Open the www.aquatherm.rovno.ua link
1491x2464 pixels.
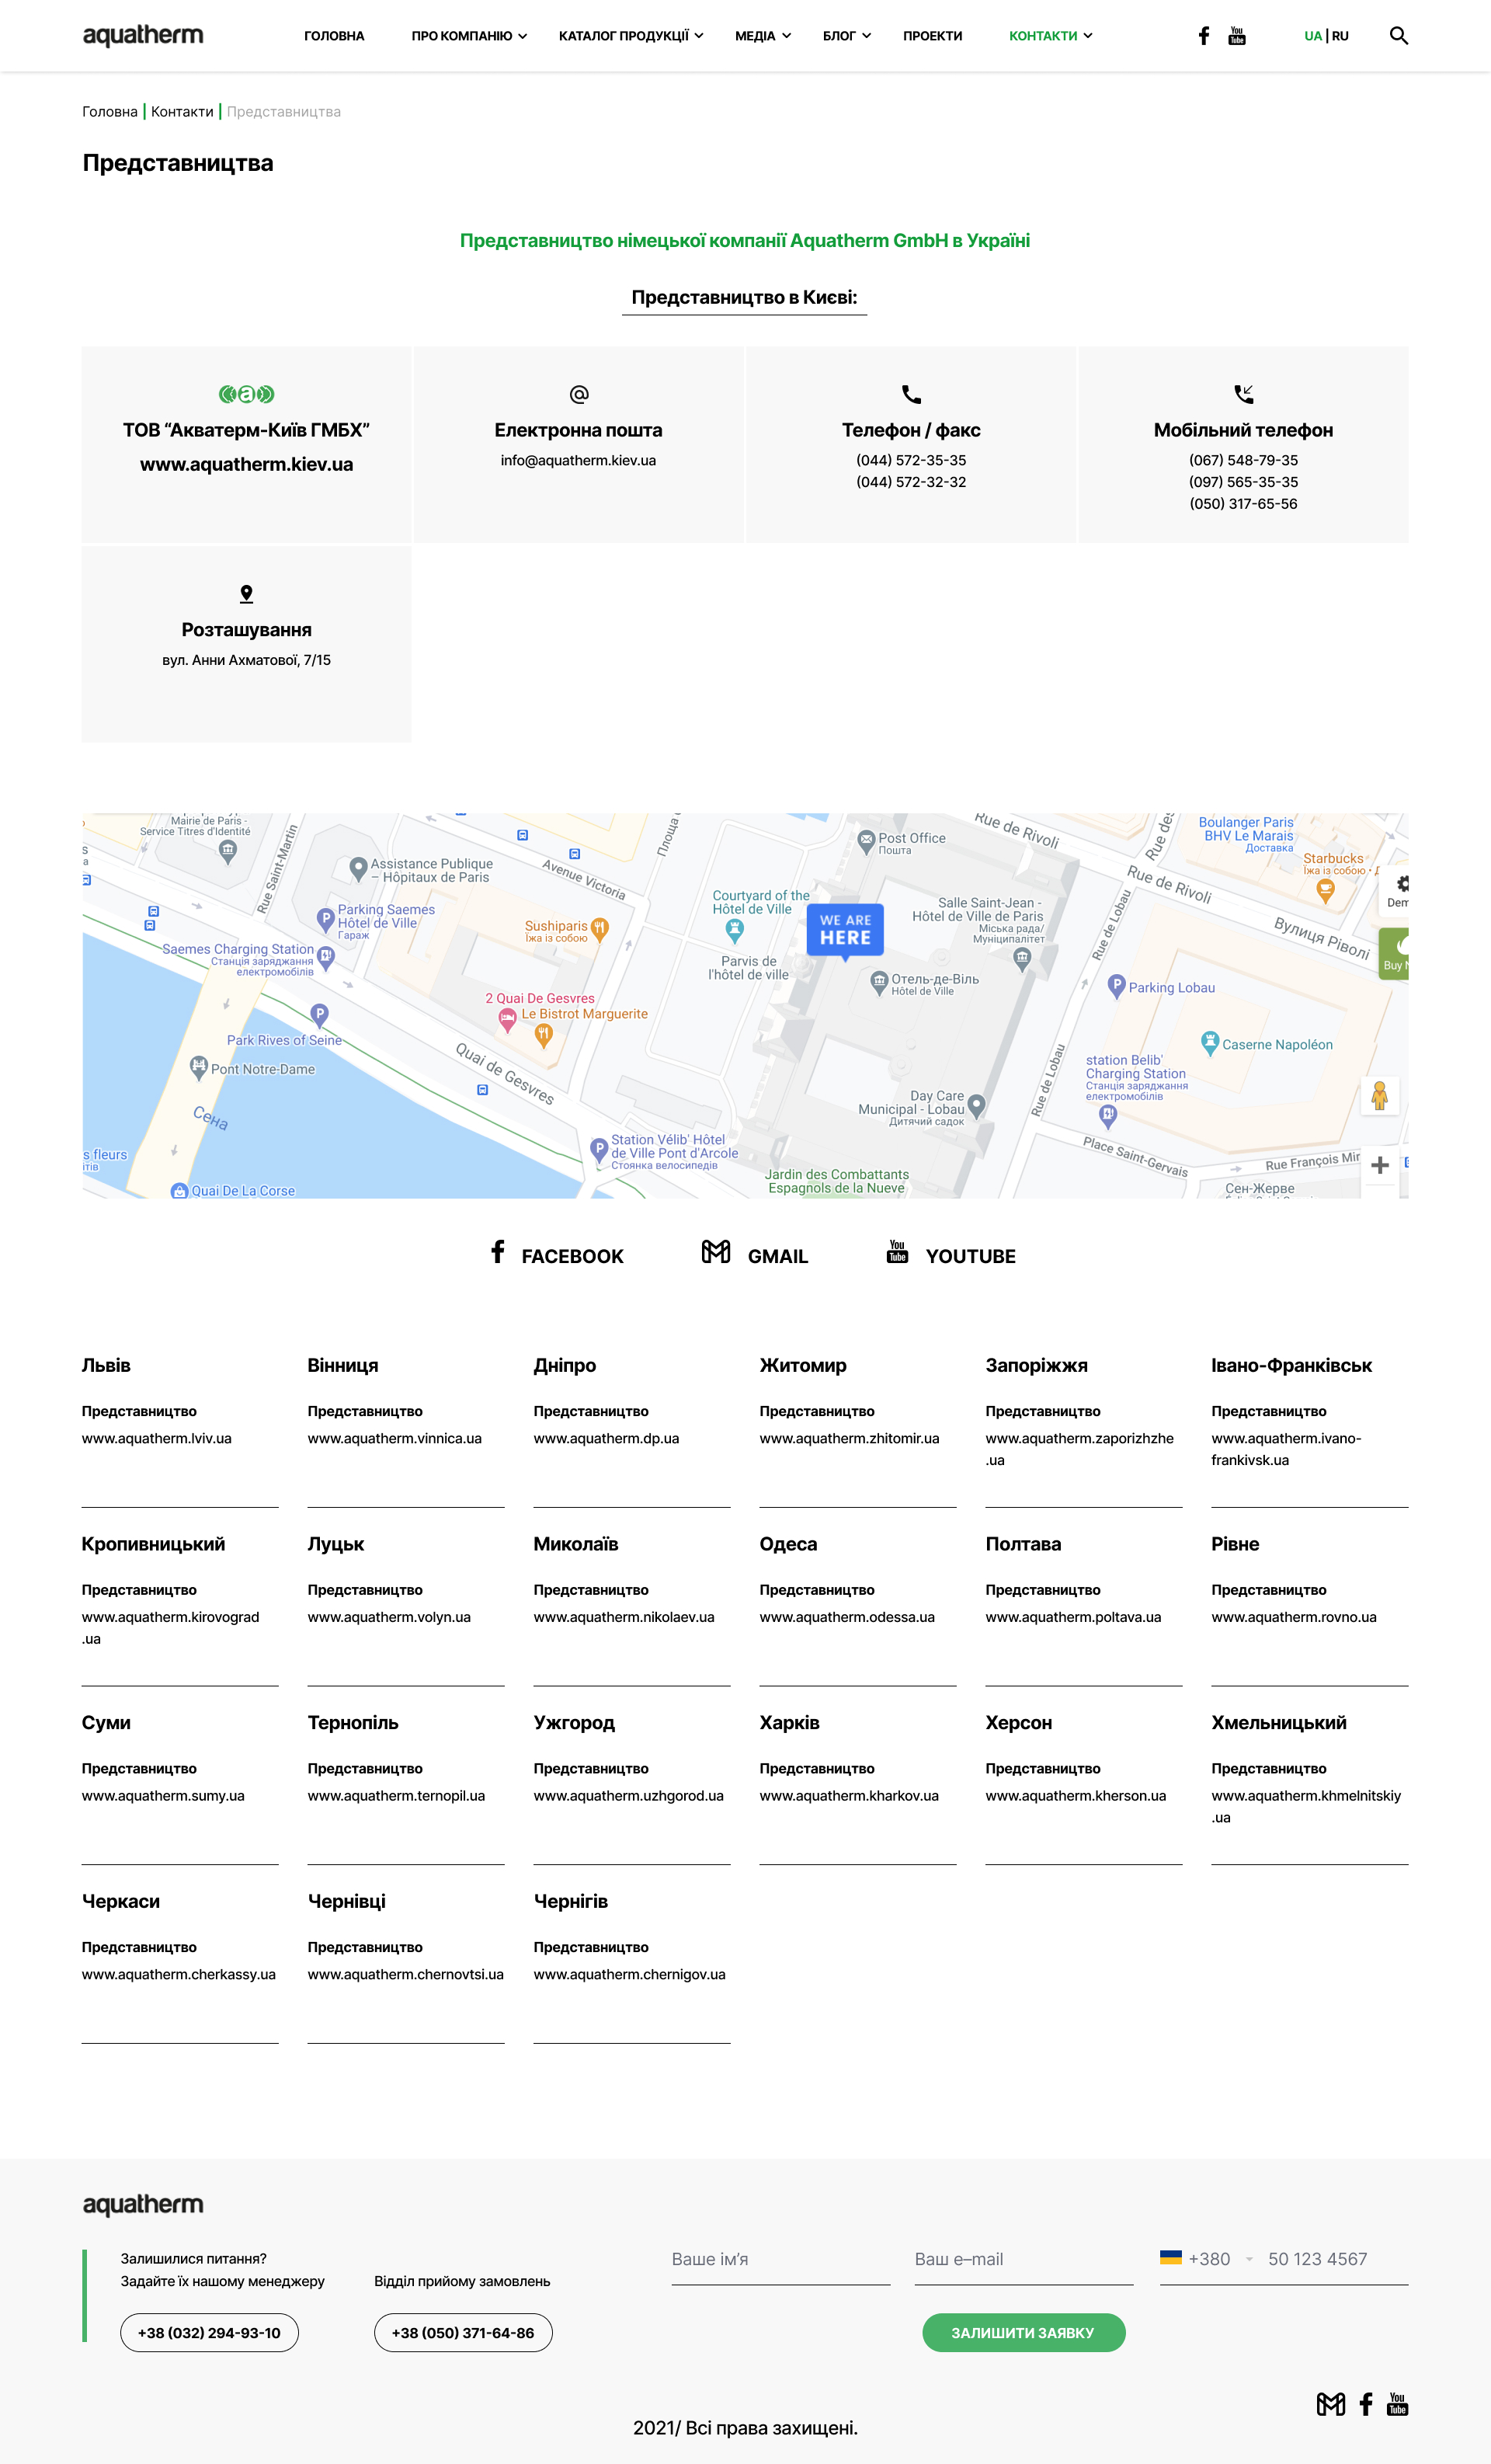(1294, 1617)
